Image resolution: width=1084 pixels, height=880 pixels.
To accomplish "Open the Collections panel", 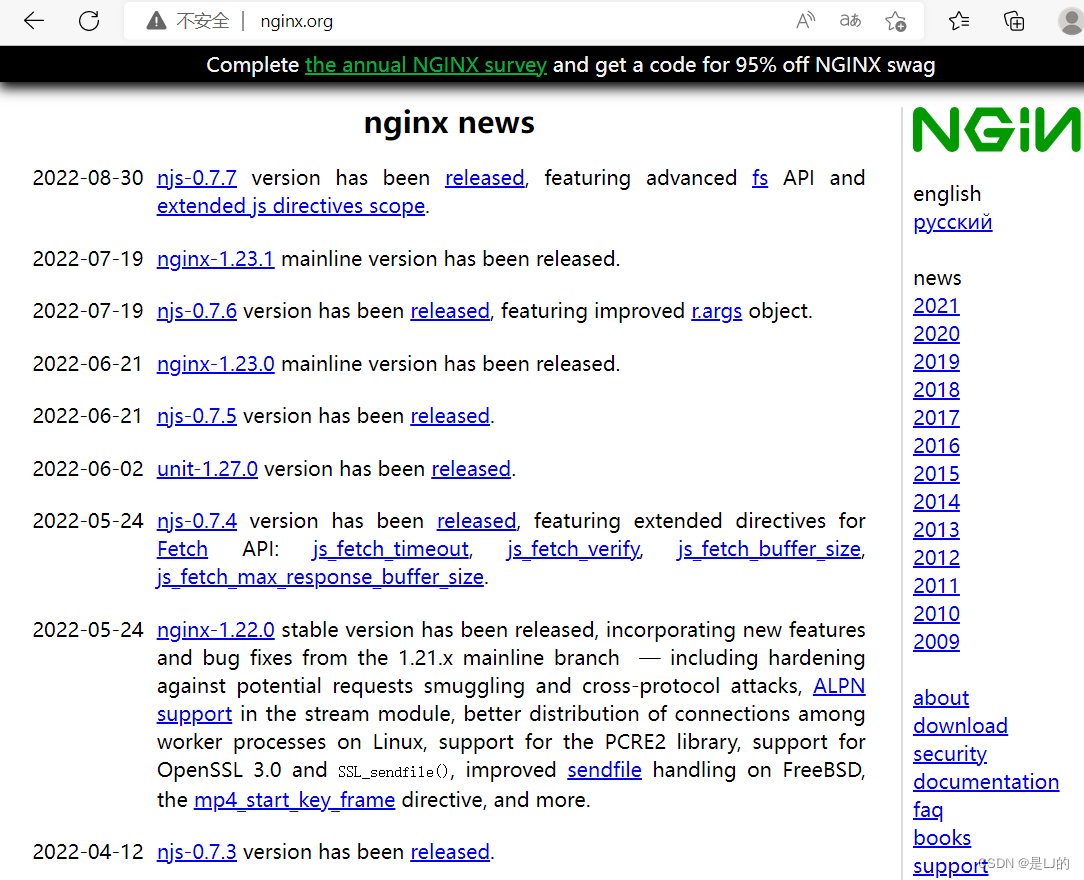I will click(1013, 20).
